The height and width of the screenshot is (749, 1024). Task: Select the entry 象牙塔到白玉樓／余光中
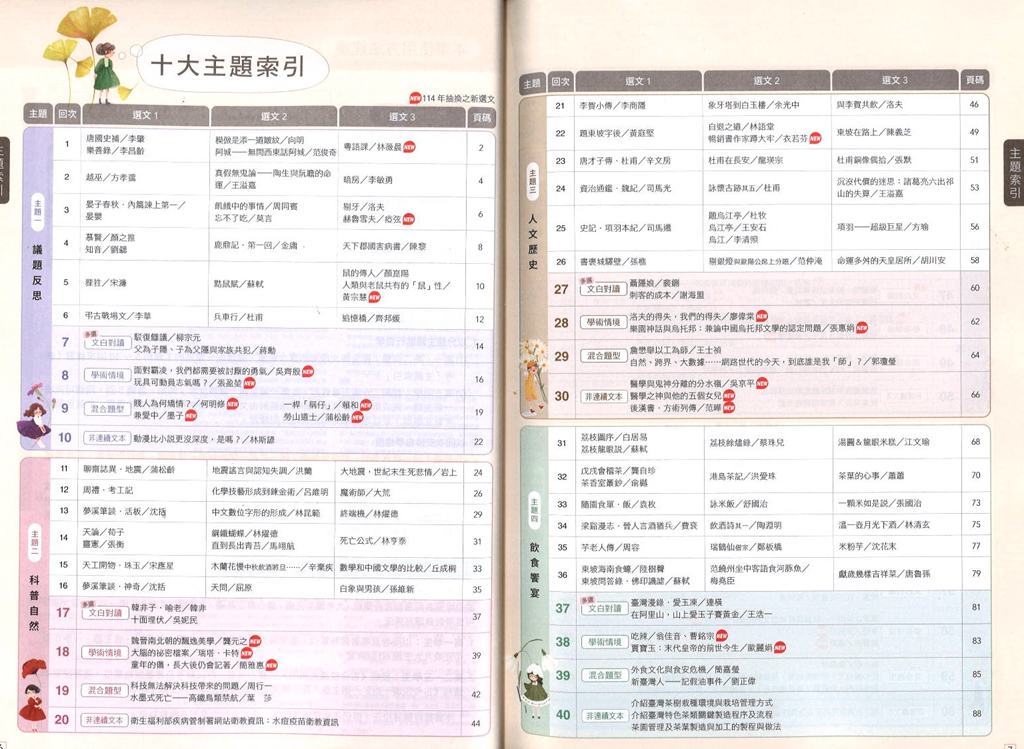[753, 104]
